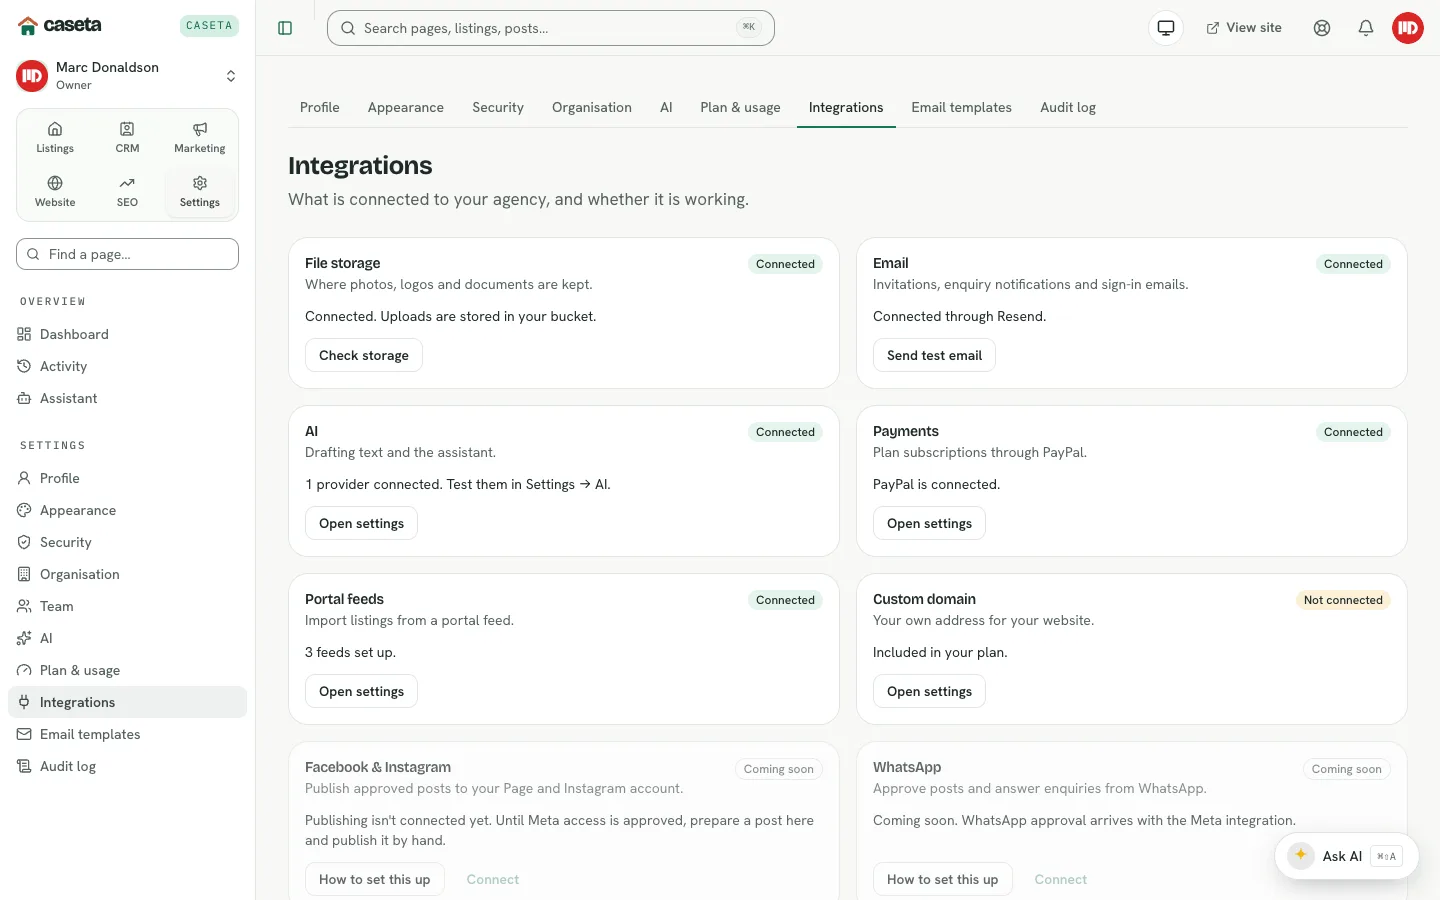Image resolution: width=1440 pixels, height=900 pixels.
Task: Switch to the Organisation tab
Action: [x=592, y=107]
